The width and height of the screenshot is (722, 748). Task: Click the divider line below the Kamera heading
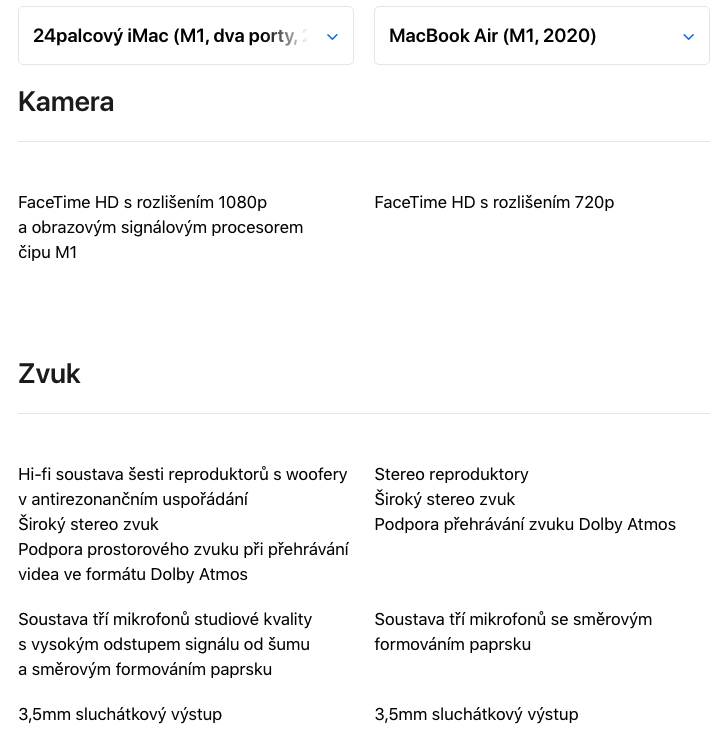pyautogui.click(x=364, y=141)
